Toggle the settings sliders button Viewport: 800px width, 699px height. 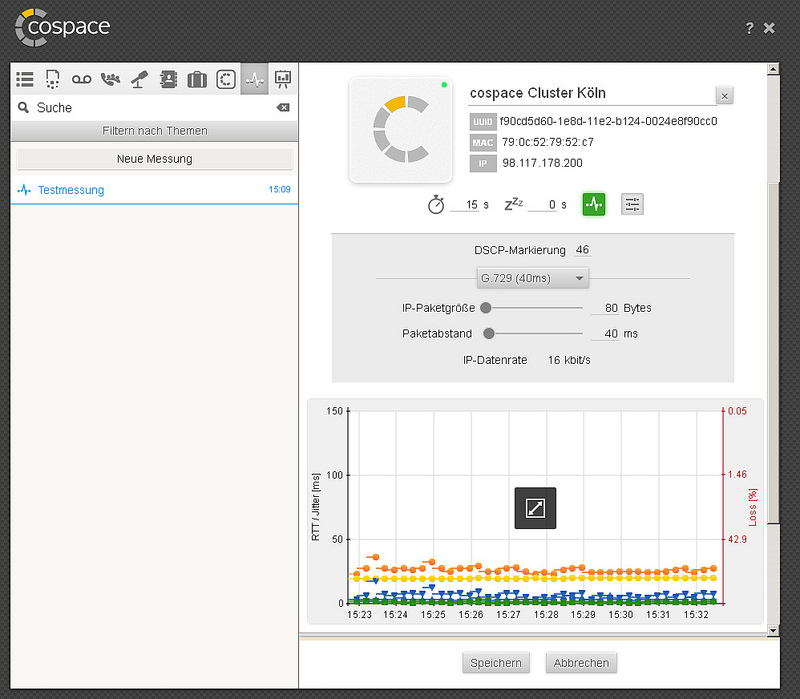(632, 205)
